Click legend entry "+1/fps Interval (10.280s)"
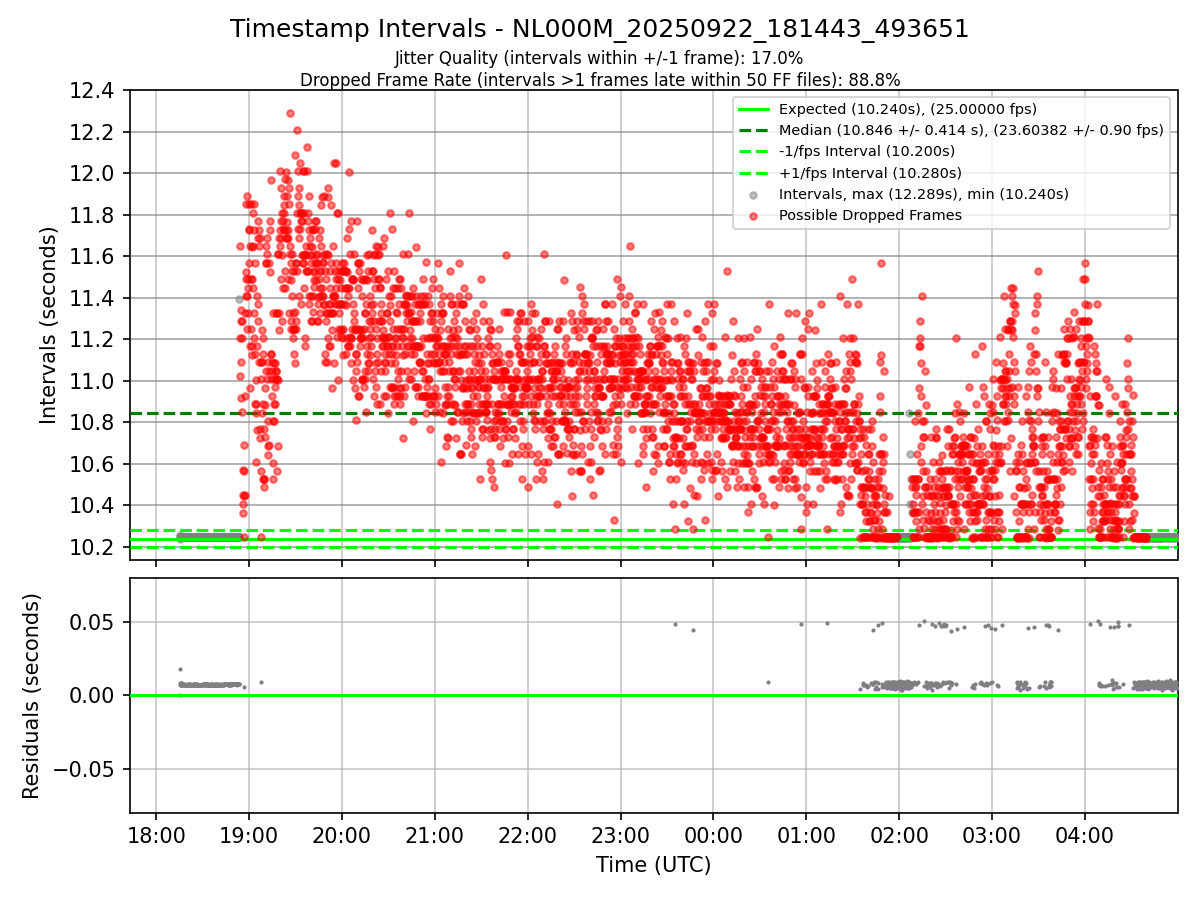The image size is (1200, 900). click(868, 172)
